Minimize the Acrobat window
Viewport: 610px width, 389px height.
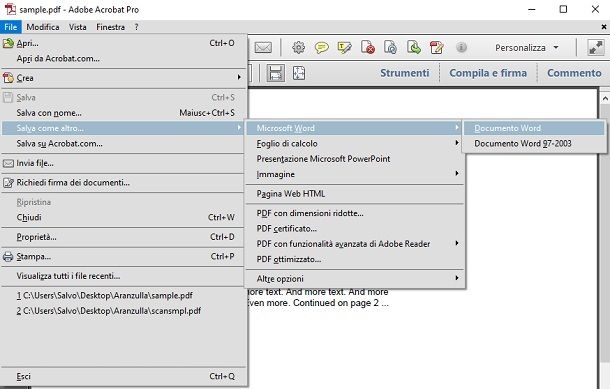coord(532,9)
